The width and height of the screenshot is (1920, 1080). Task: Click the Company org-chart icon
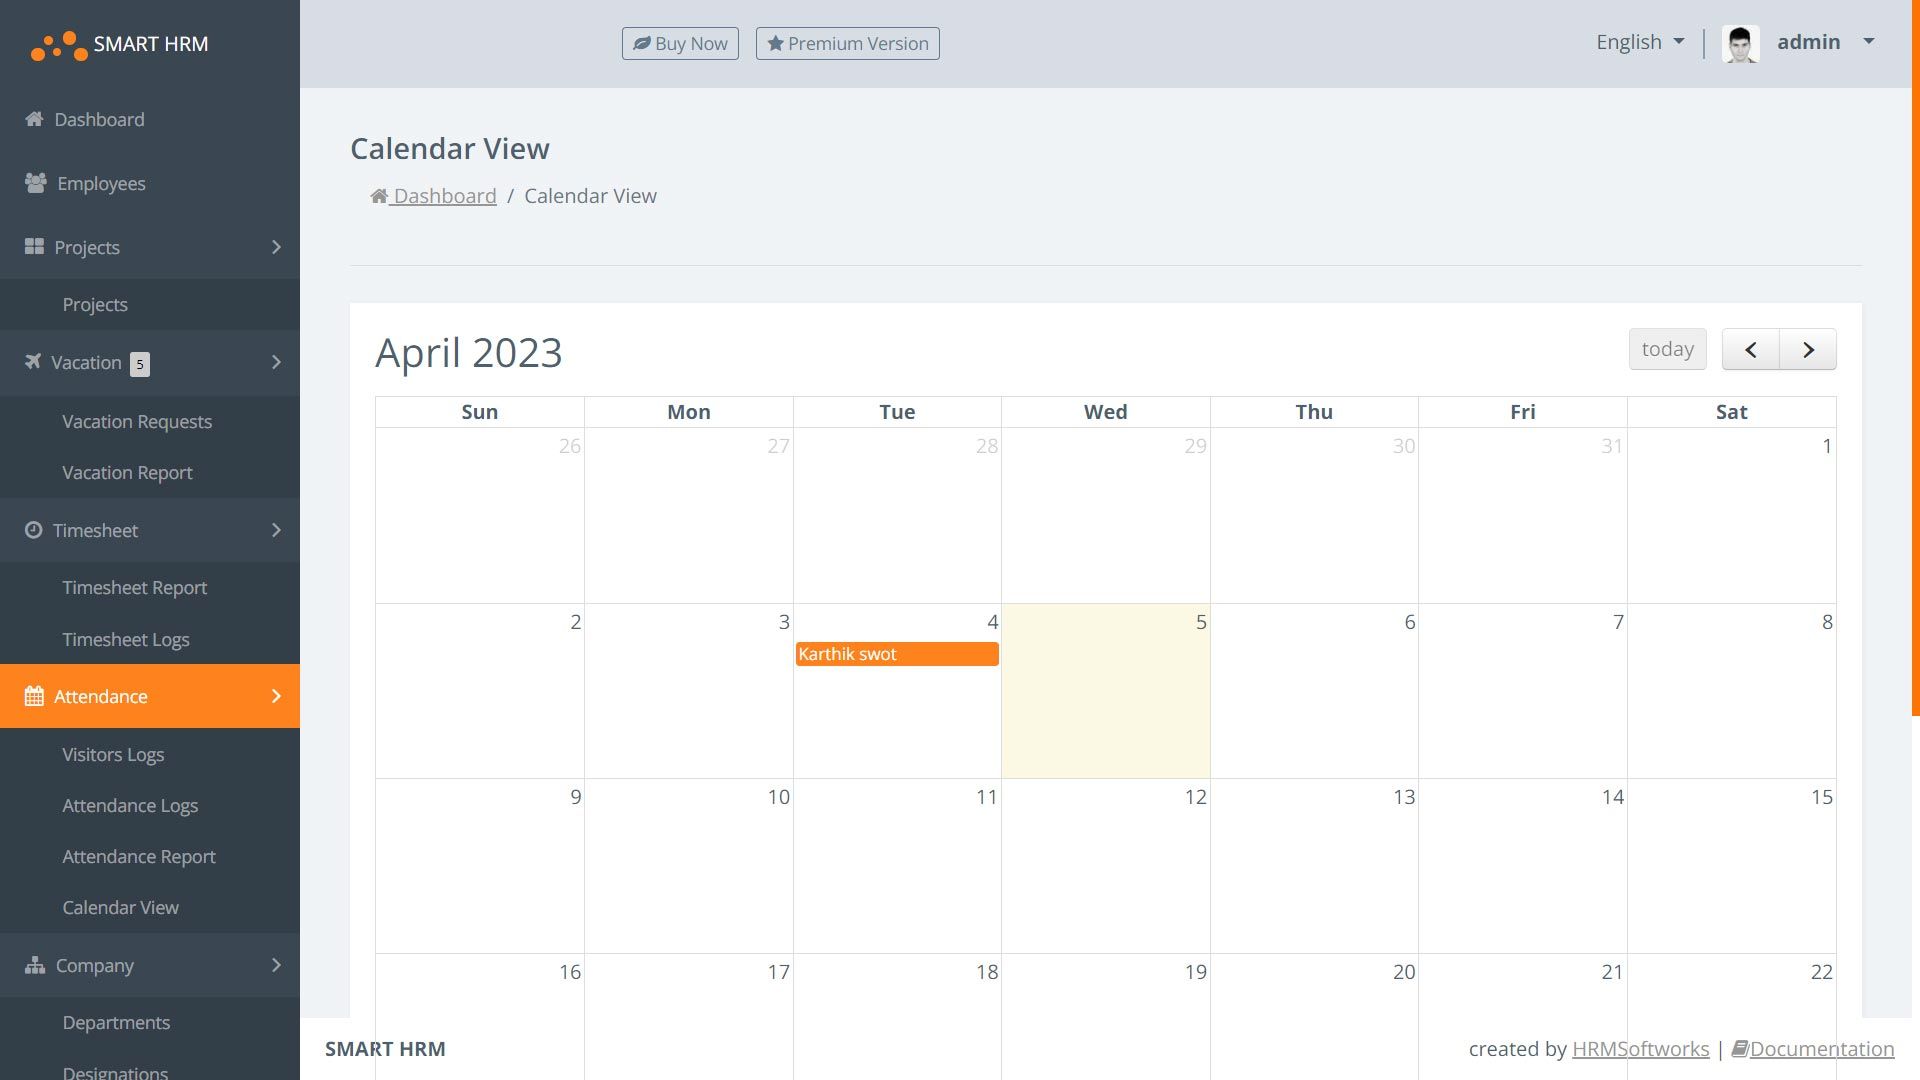pos(35,965)
